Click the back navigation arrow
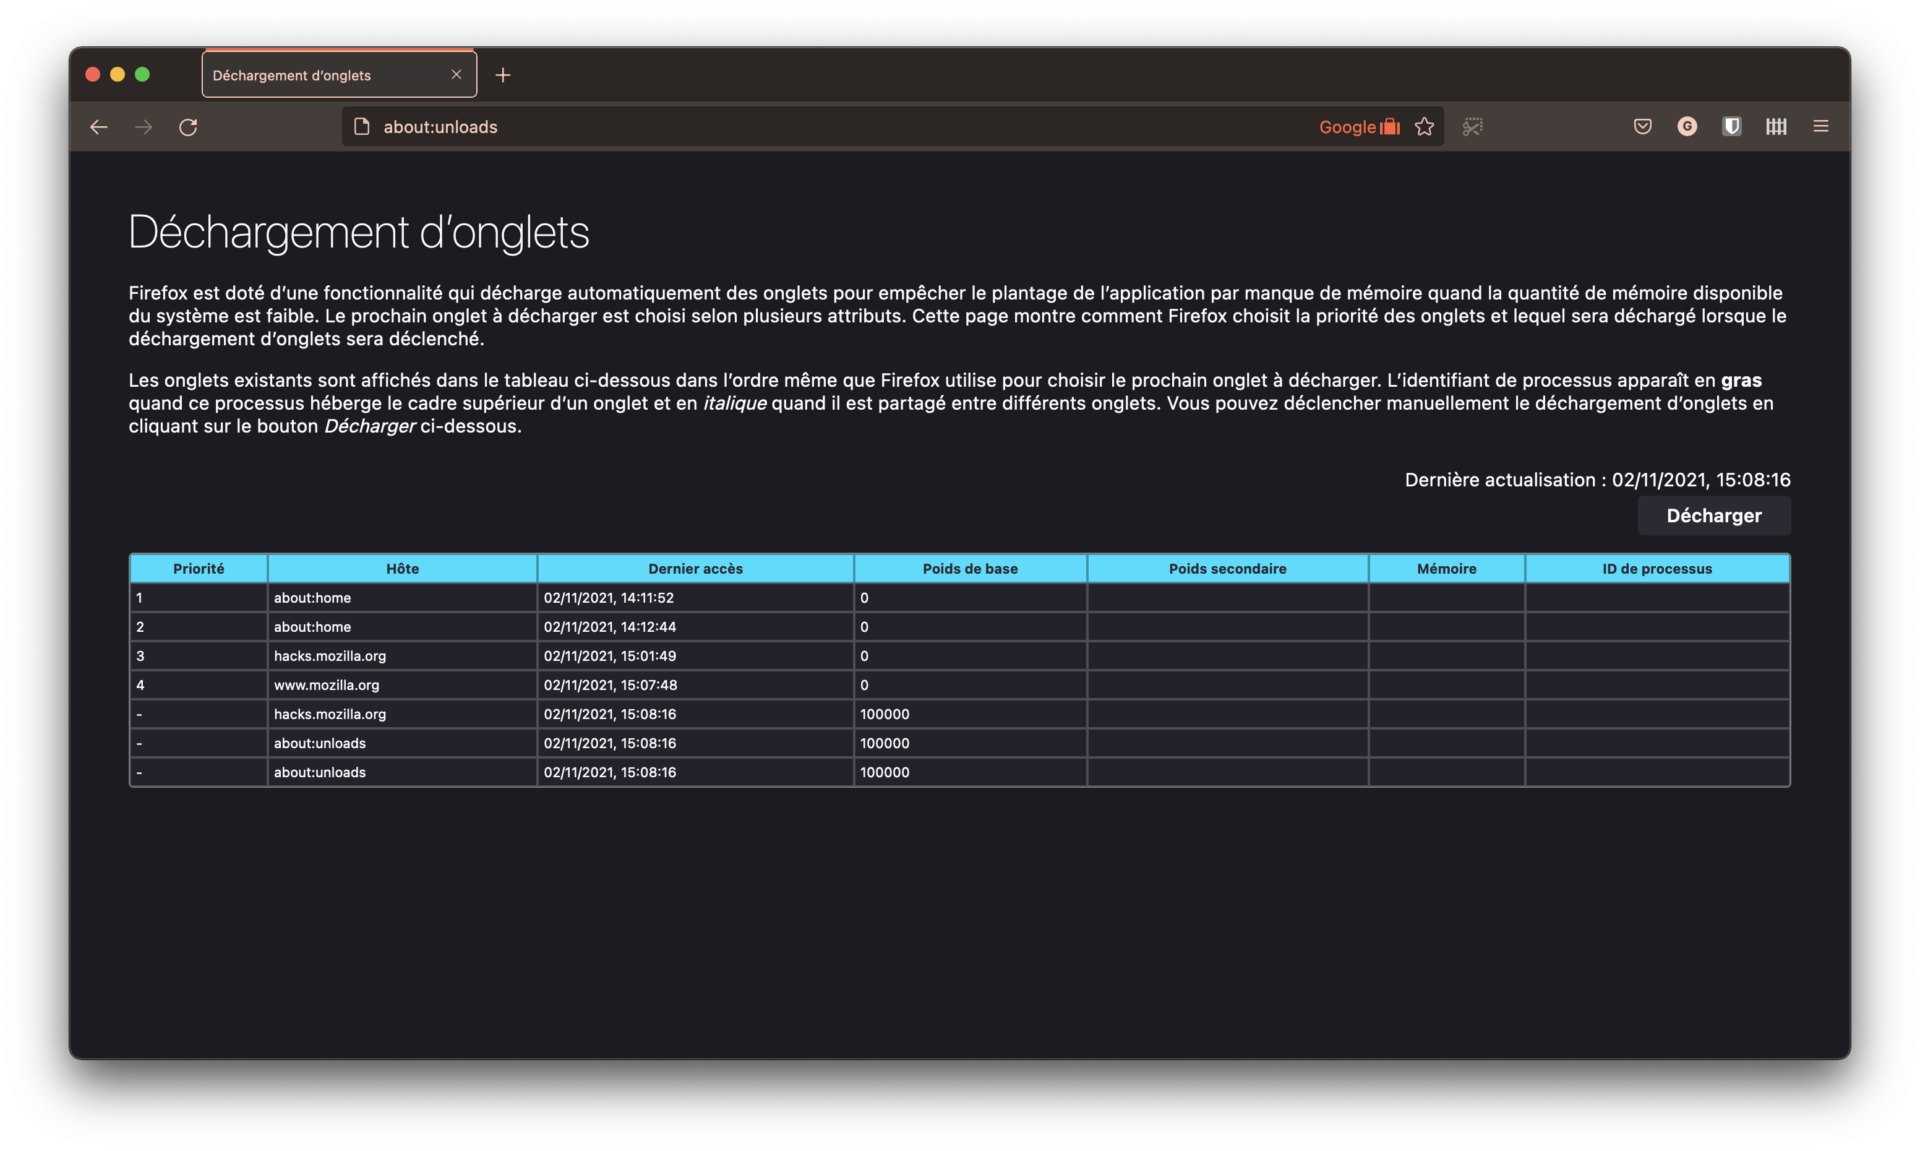 pos(98,127)
